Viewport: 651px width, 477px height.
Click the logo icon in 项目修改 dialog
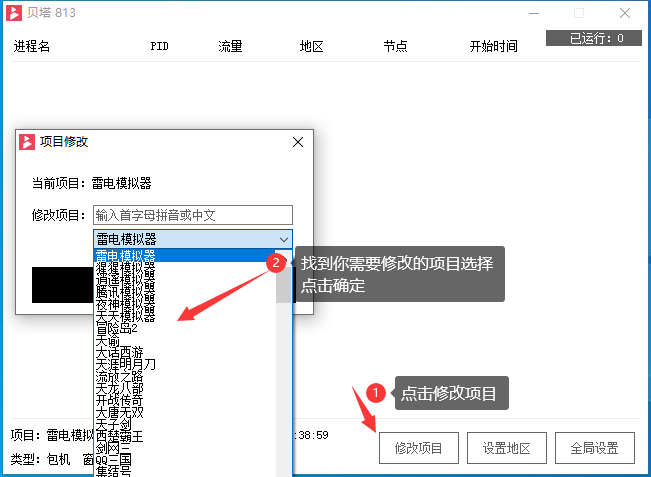tap(28, 142)
